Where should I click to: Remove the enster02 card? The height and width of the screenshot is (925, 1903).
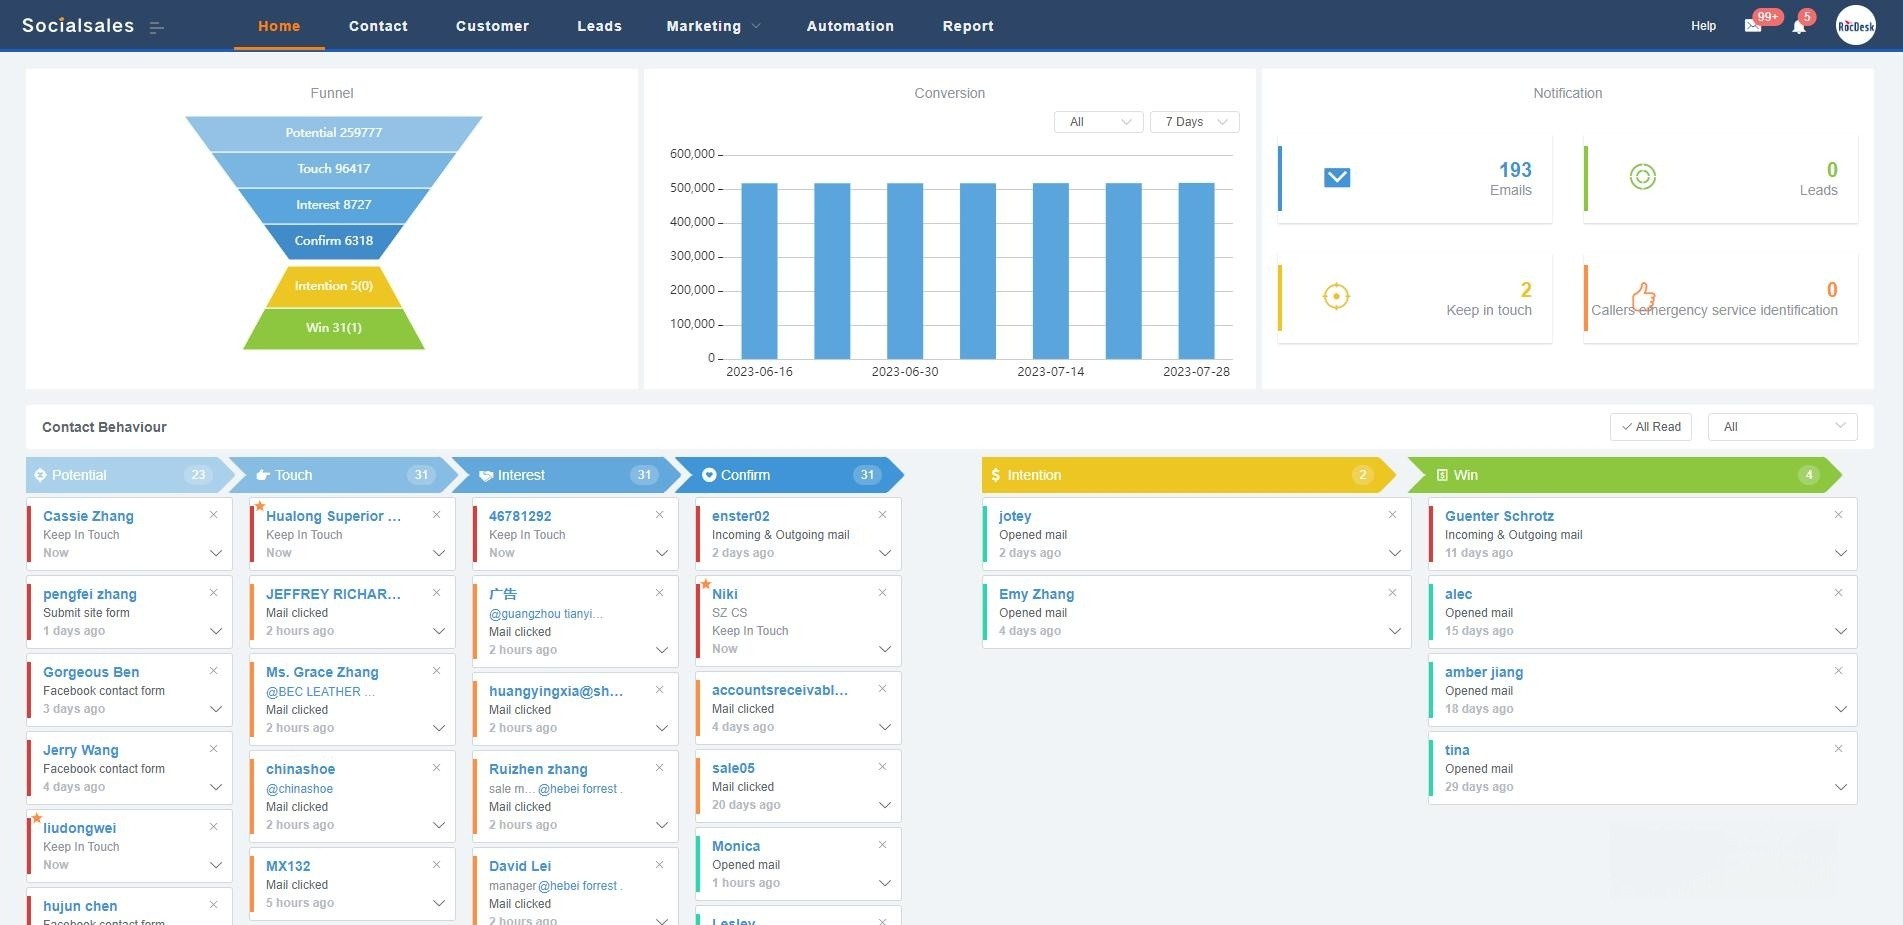tap(883, 515)
